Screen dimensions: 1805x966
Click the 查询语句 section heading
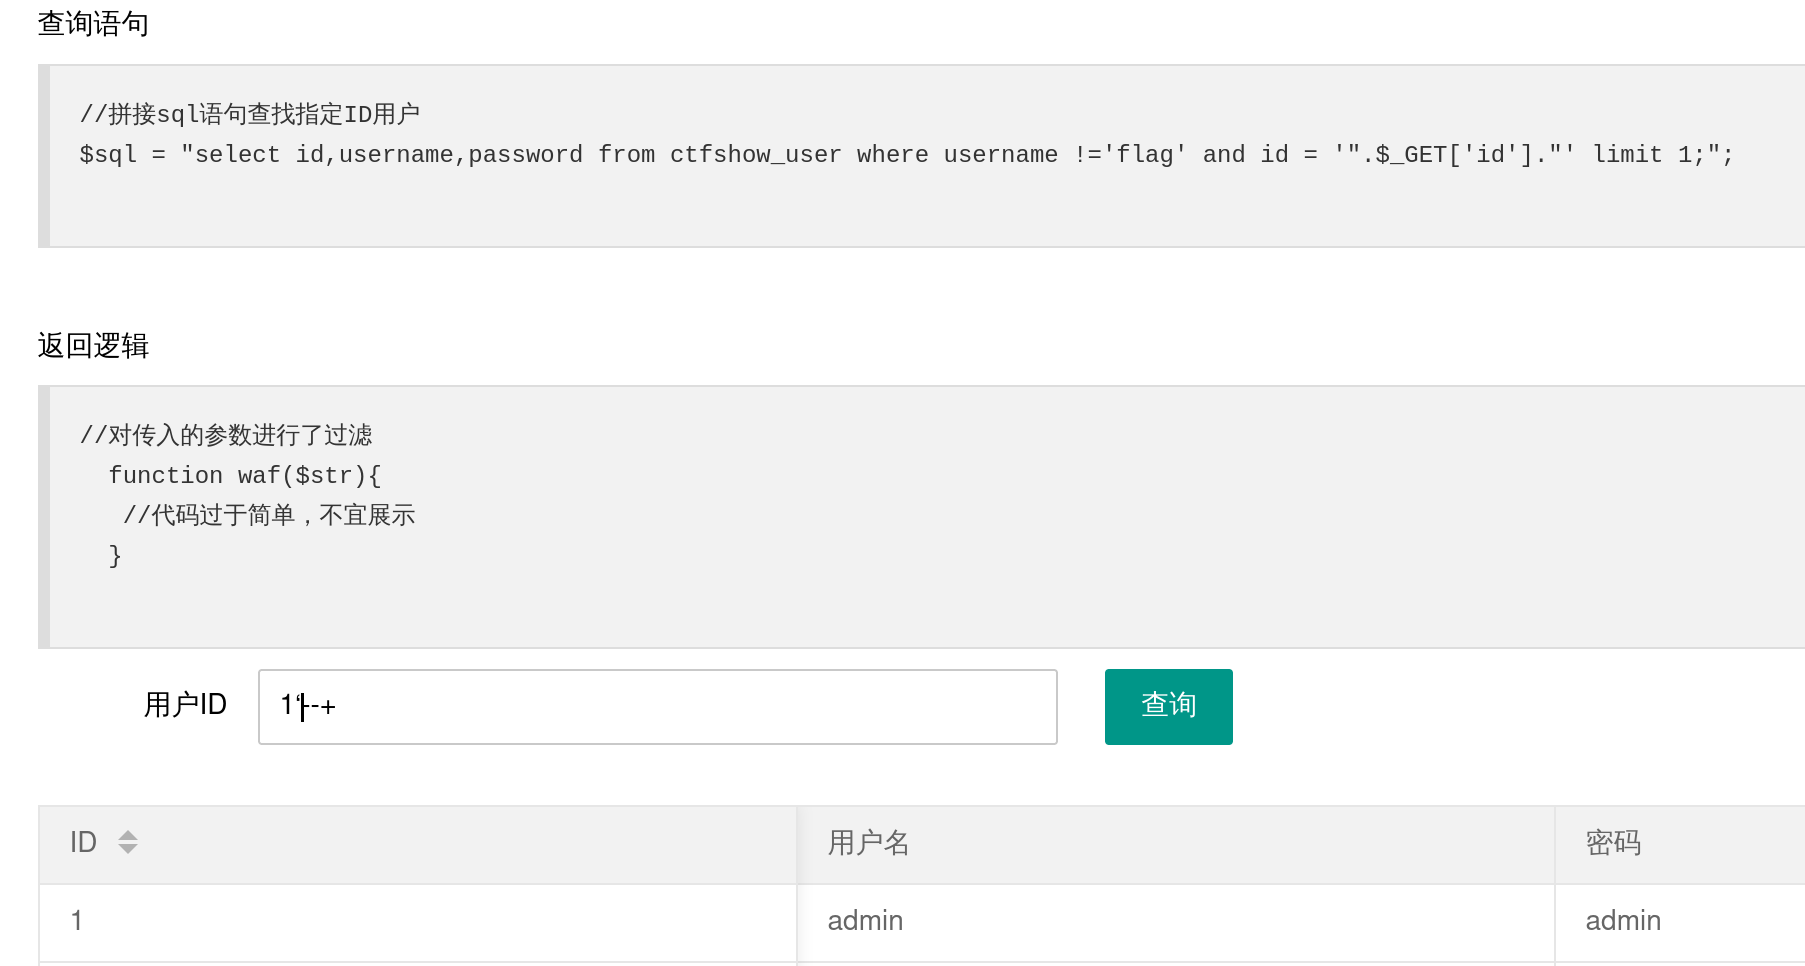pos(93,24)
